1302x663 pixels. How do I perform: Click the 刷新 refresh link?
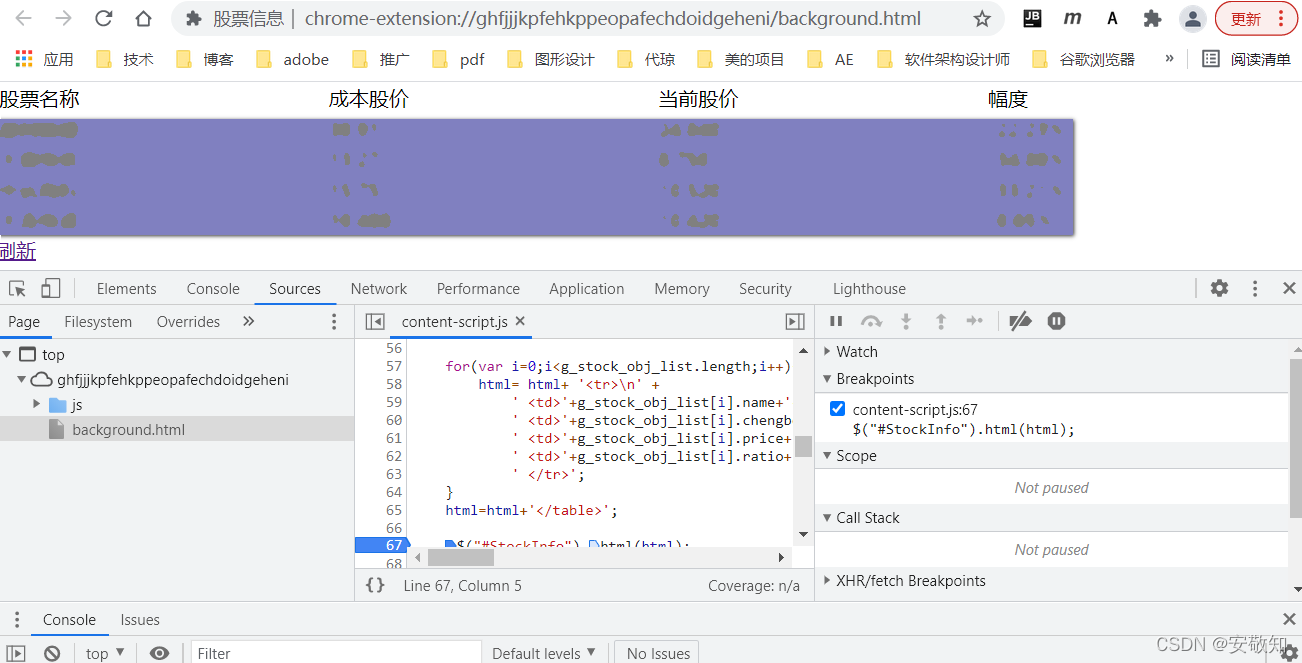click(x=18, y=251)
